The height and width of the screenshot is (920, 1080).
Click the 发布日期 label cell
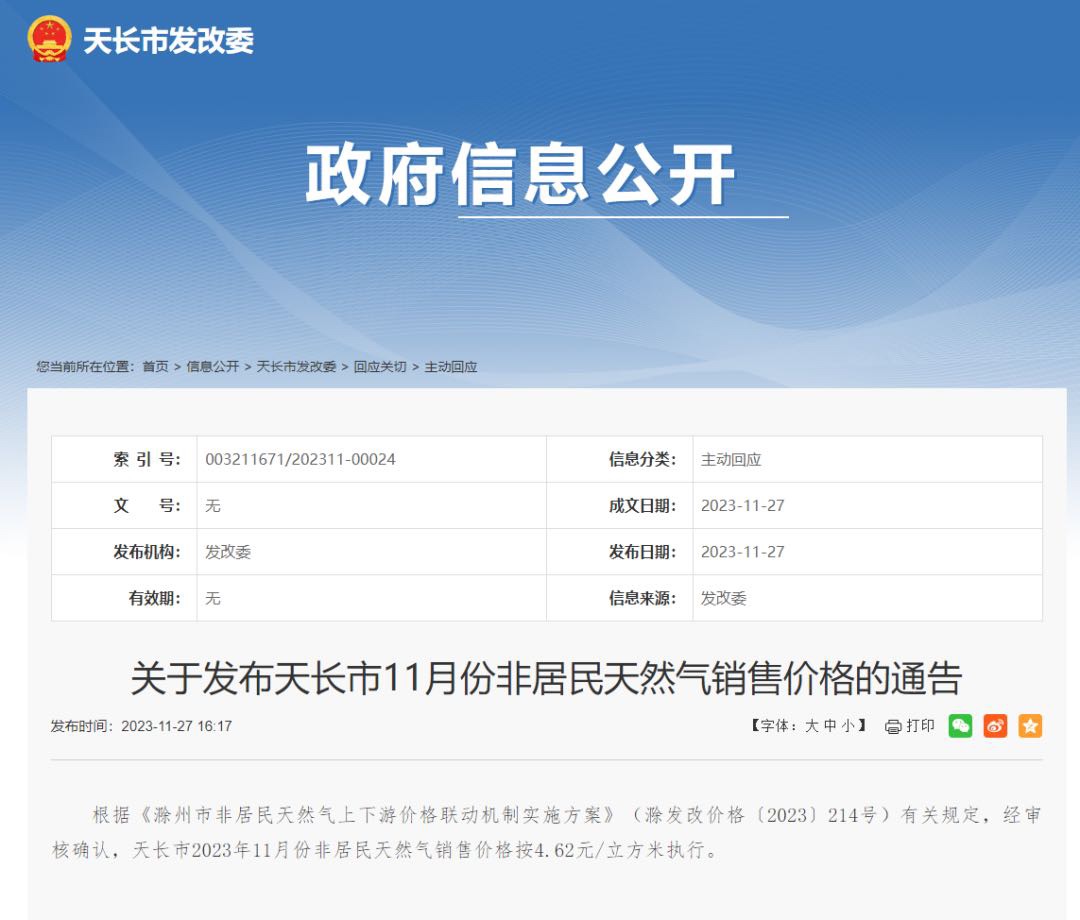click(620, 552)
